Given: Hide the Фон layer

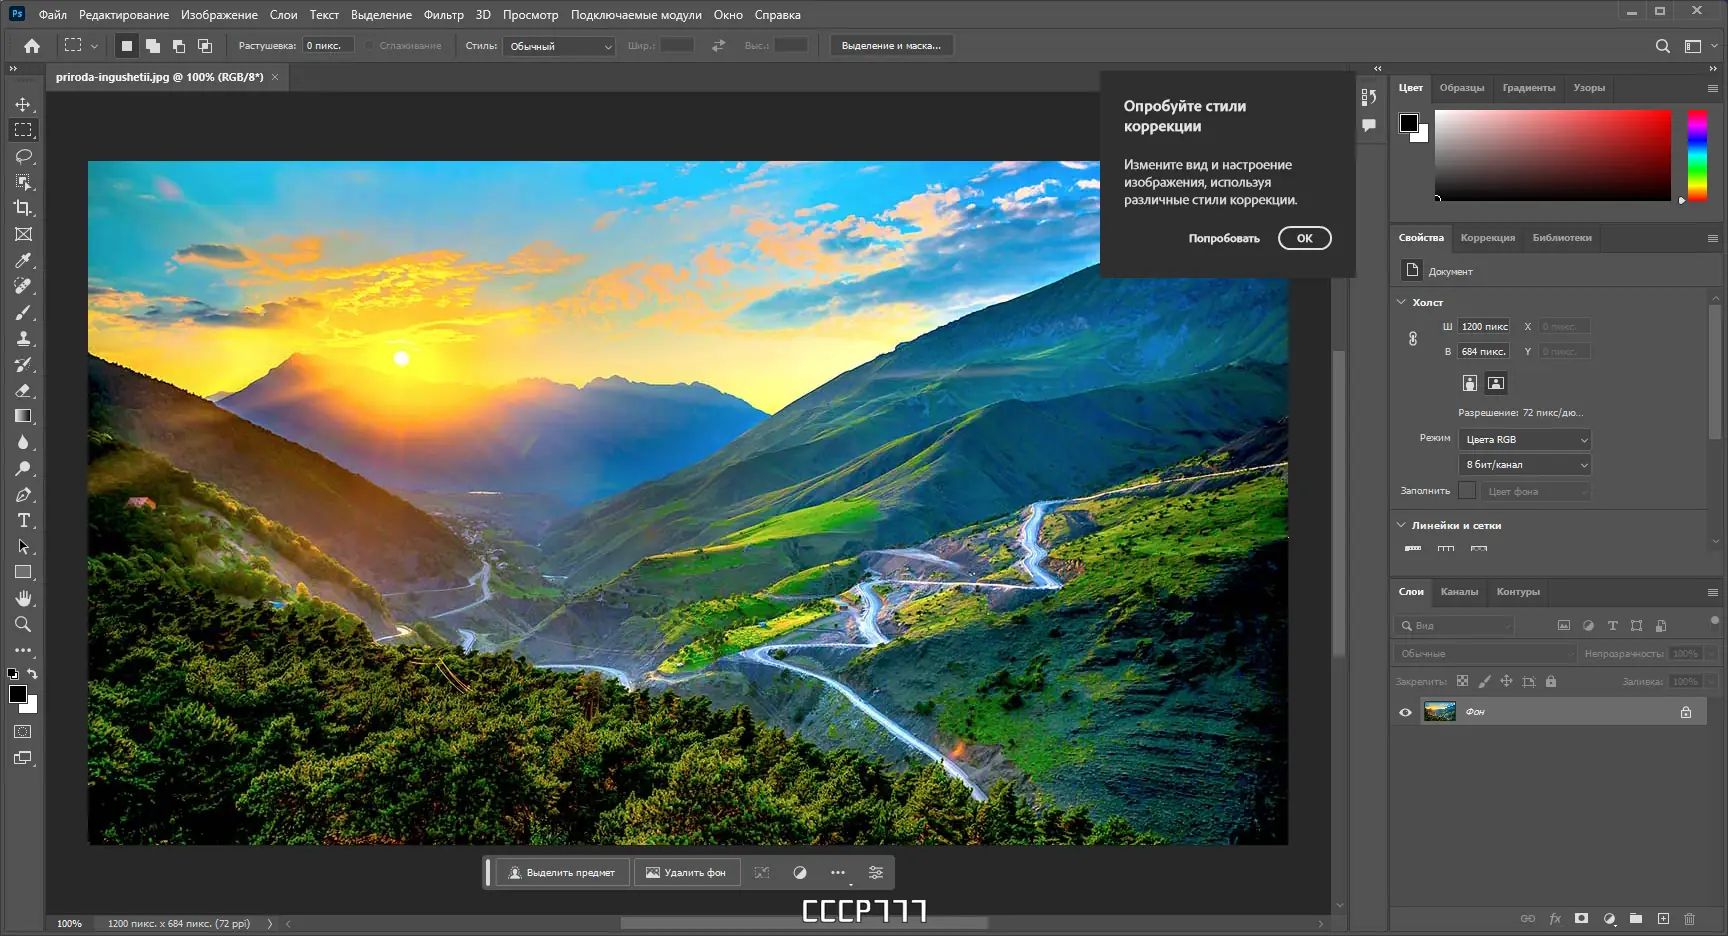Looking at the screenshot, I should pyautogui.click(x=1406, y=711).
